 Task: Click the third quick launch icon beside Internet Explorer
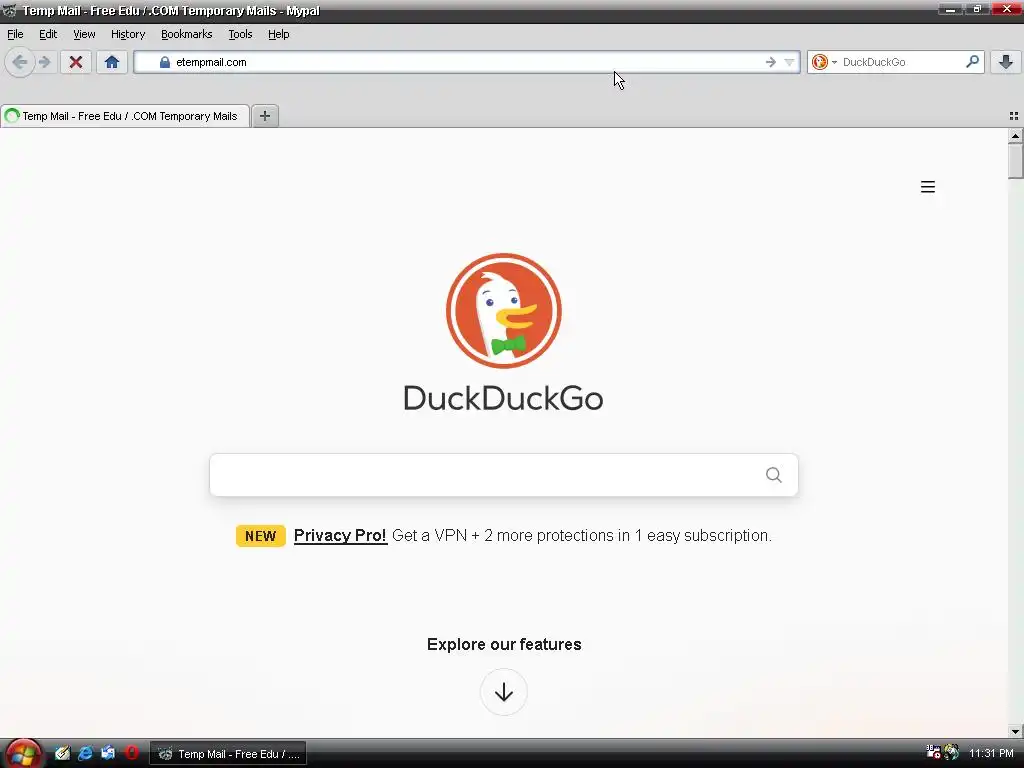[108, 753]
